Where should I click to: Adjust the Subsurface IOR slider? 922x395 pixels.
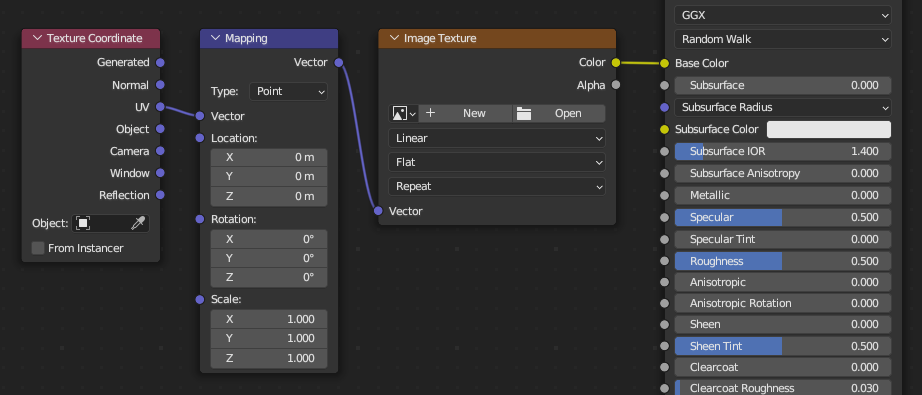click(x=783, y=151)
